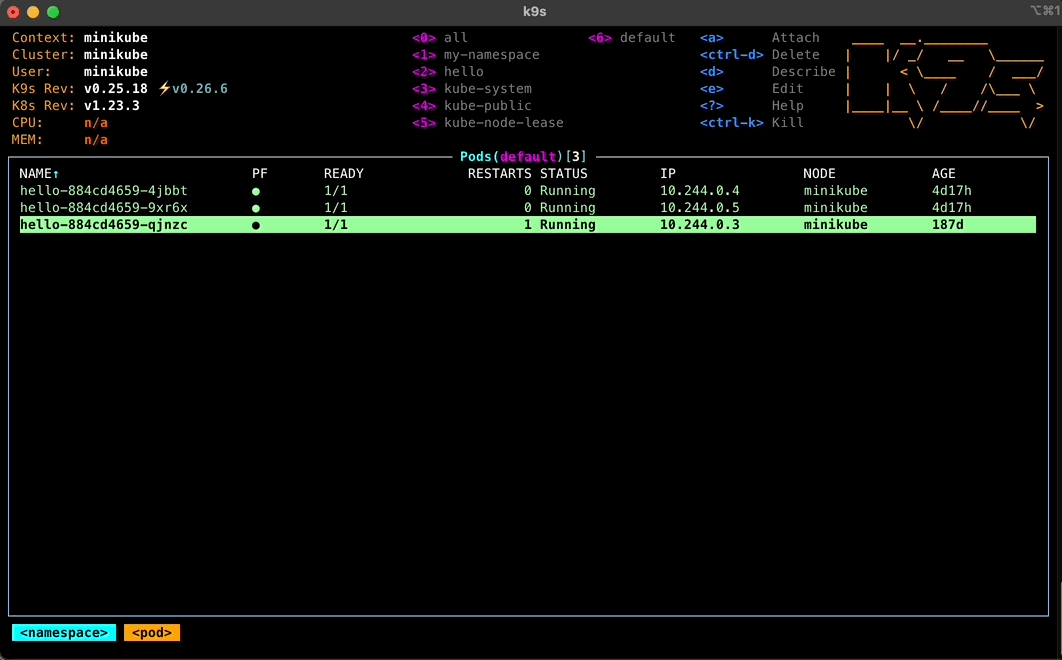Image resolution: width=1062 pixels, height=660 pixels.
Task: Click the User minikube value
Action: tap(116, 71)
